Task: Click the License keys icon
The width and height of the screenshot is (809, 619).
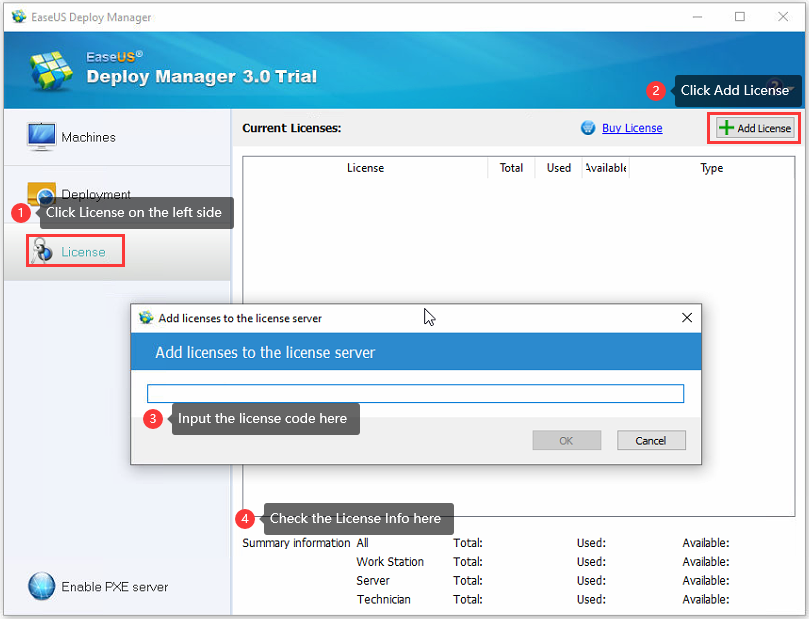Action: pyautogui.click(x=41, y=251)
